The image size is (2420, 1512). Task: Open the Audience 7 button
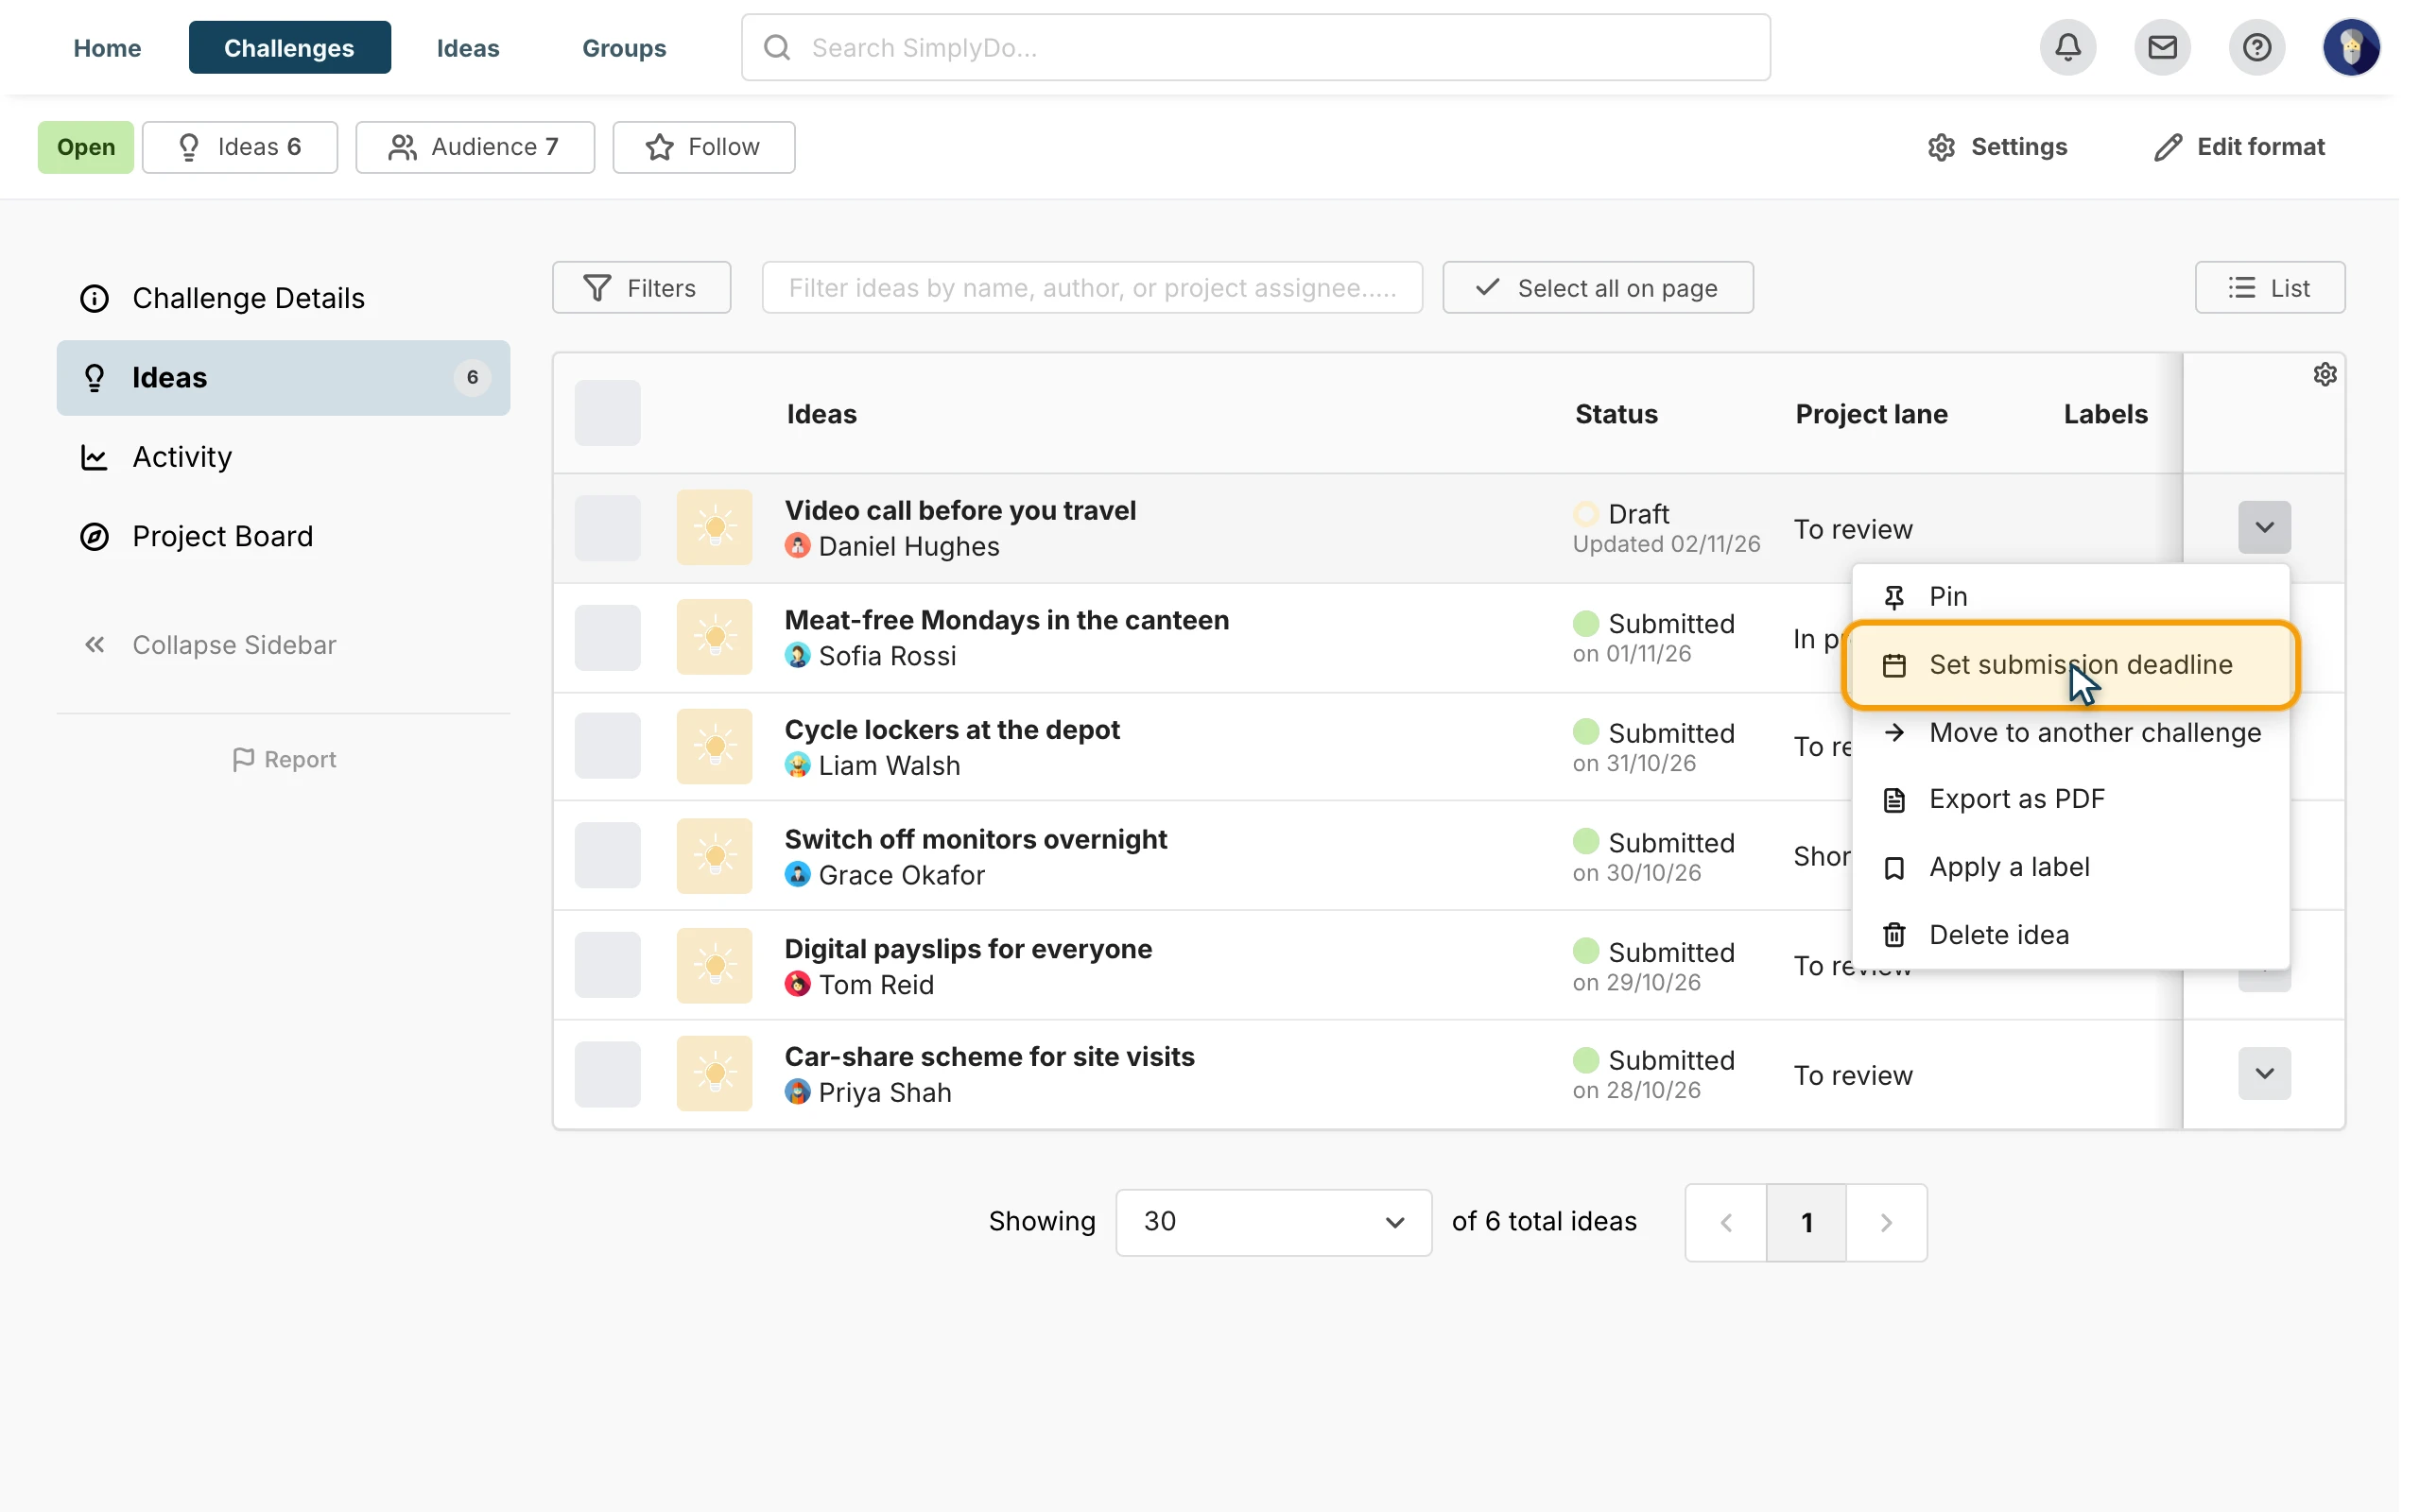click(x=475, y=147)
